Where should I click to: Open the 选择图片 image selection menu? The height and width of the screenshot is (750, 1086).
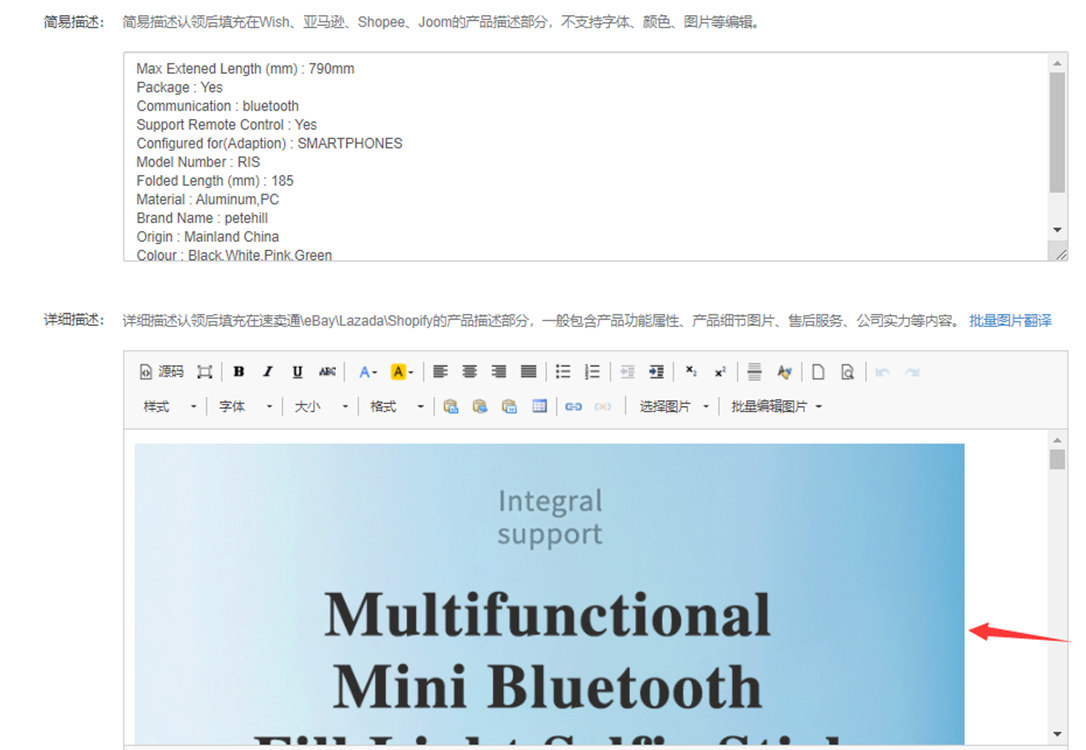(674, 407)
